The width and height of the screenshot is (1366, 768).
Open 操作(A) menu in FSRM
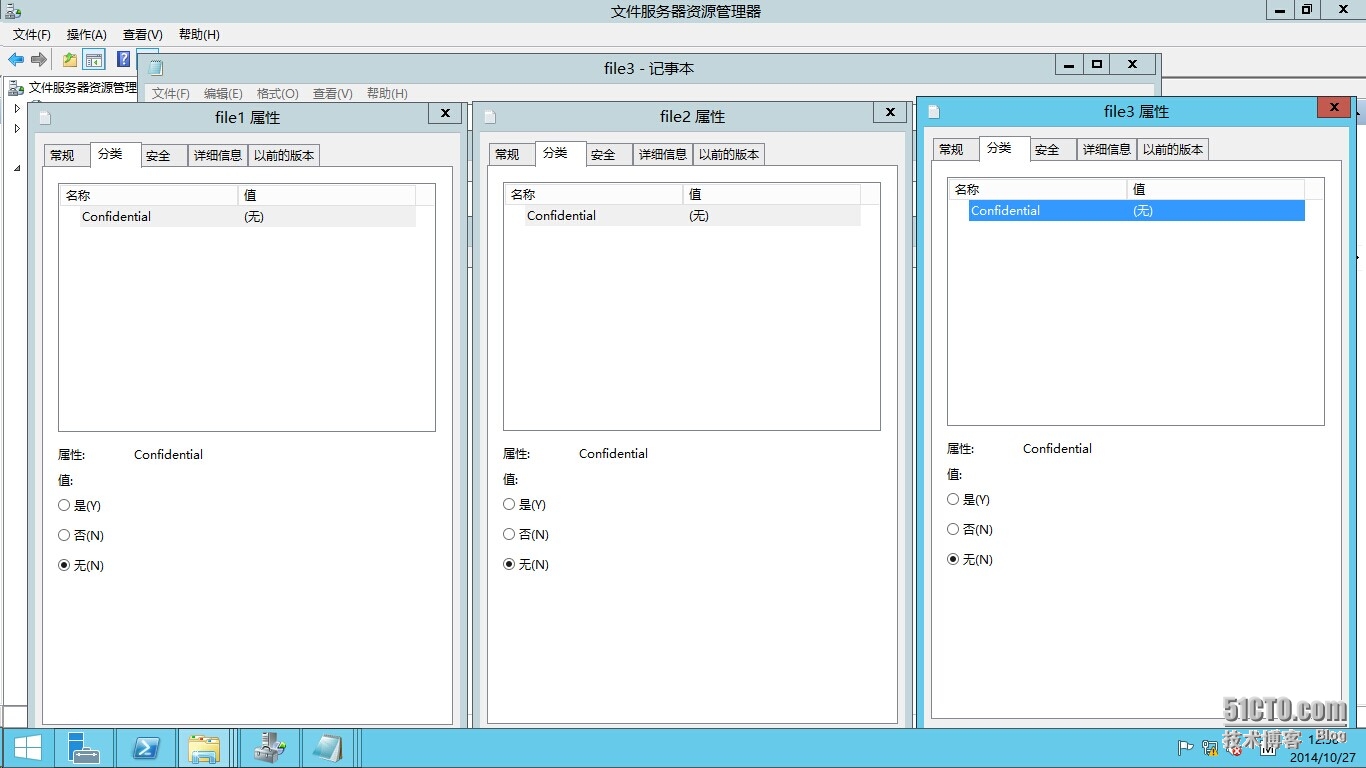87,35
